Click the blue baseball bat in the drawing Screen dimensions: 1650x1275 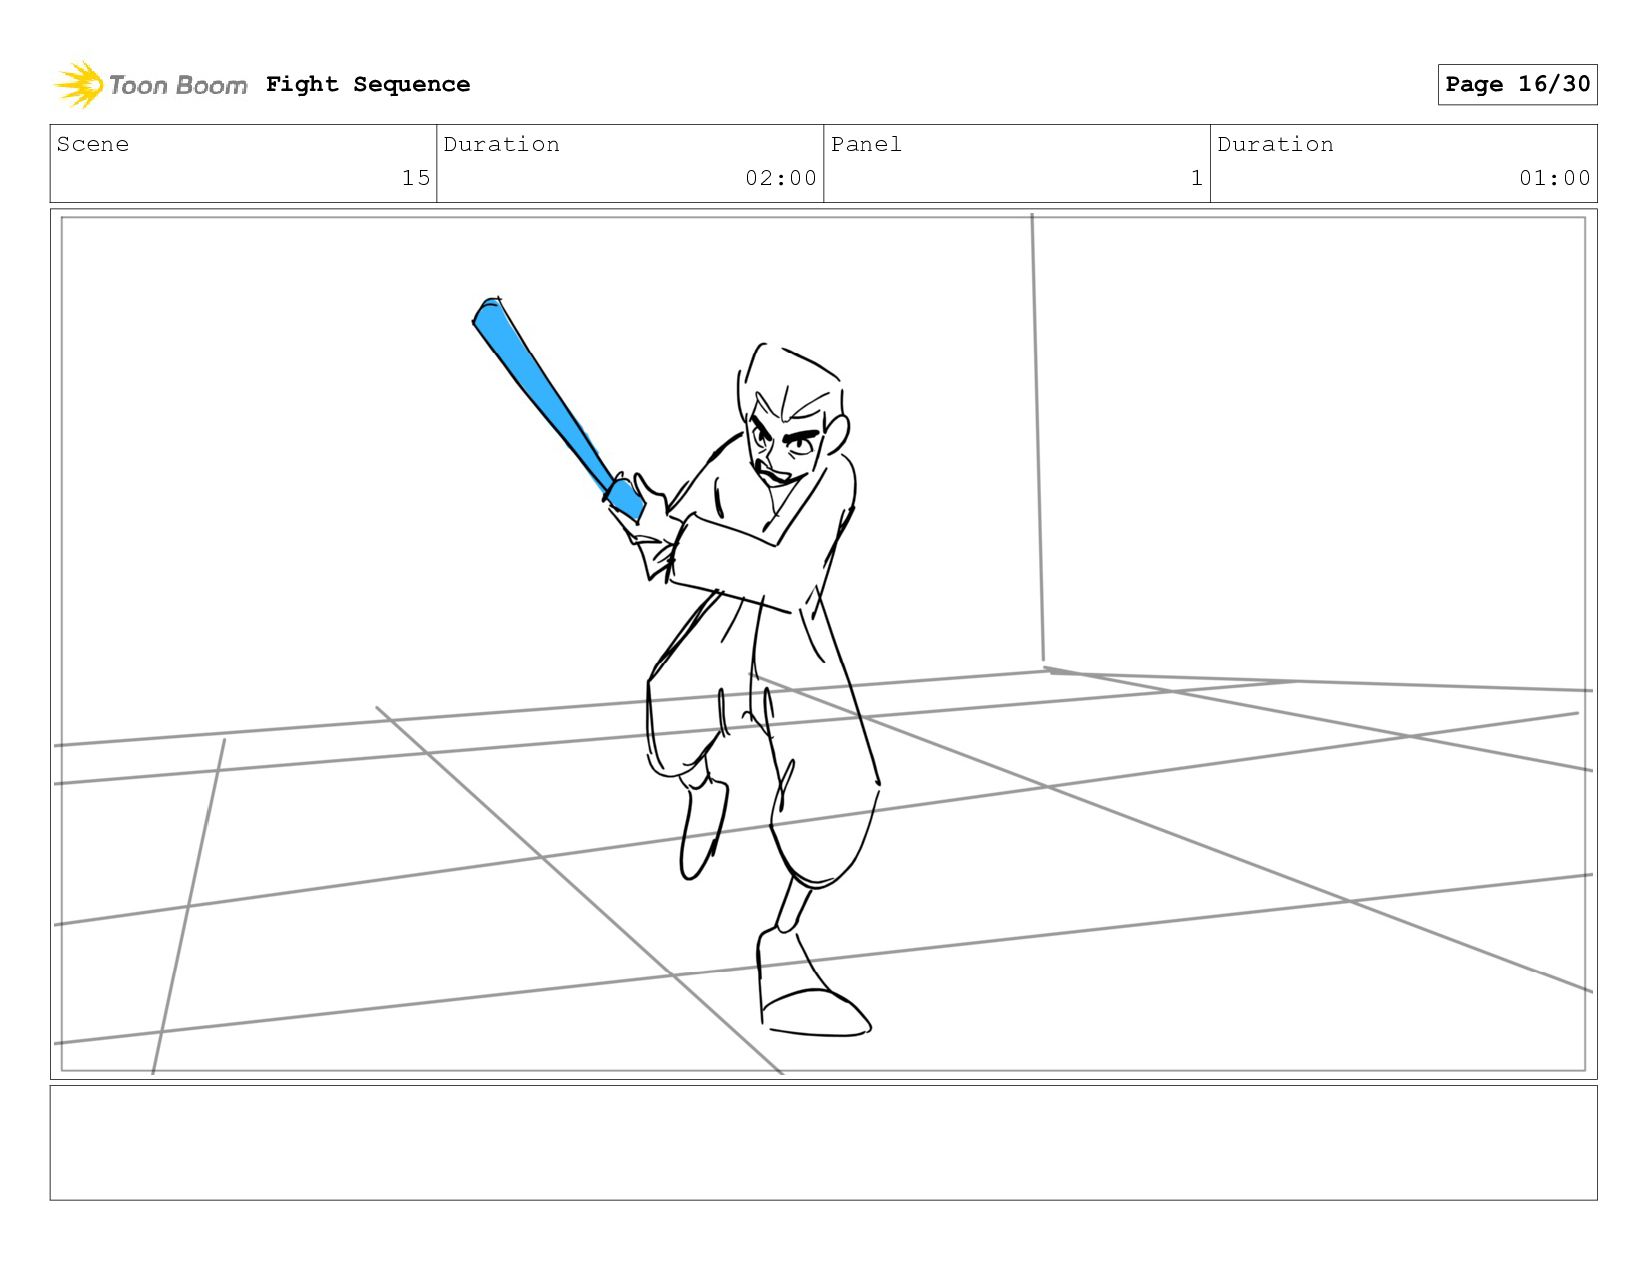pos(557,408)
